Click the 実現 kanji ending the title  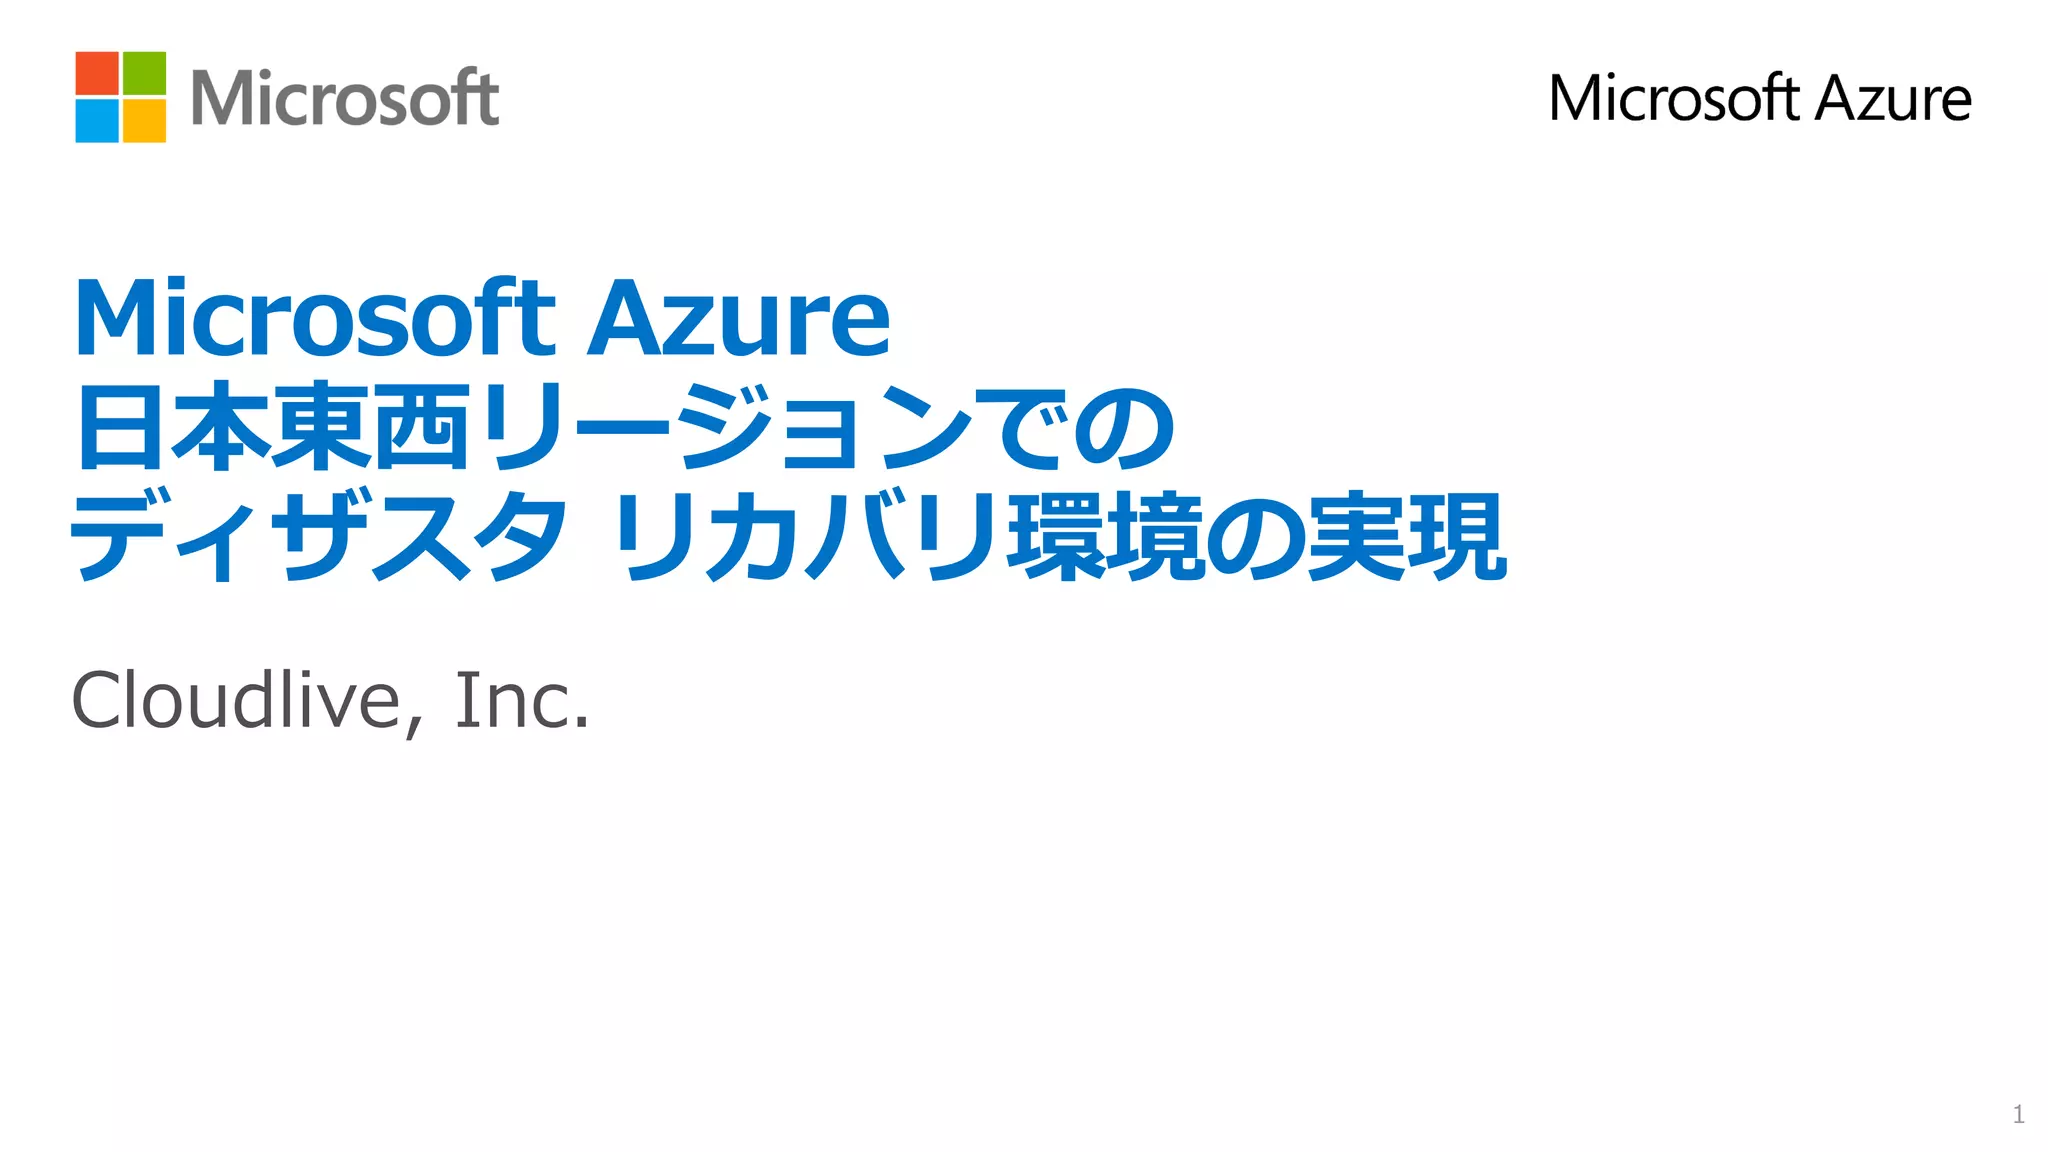(1406, 535)
